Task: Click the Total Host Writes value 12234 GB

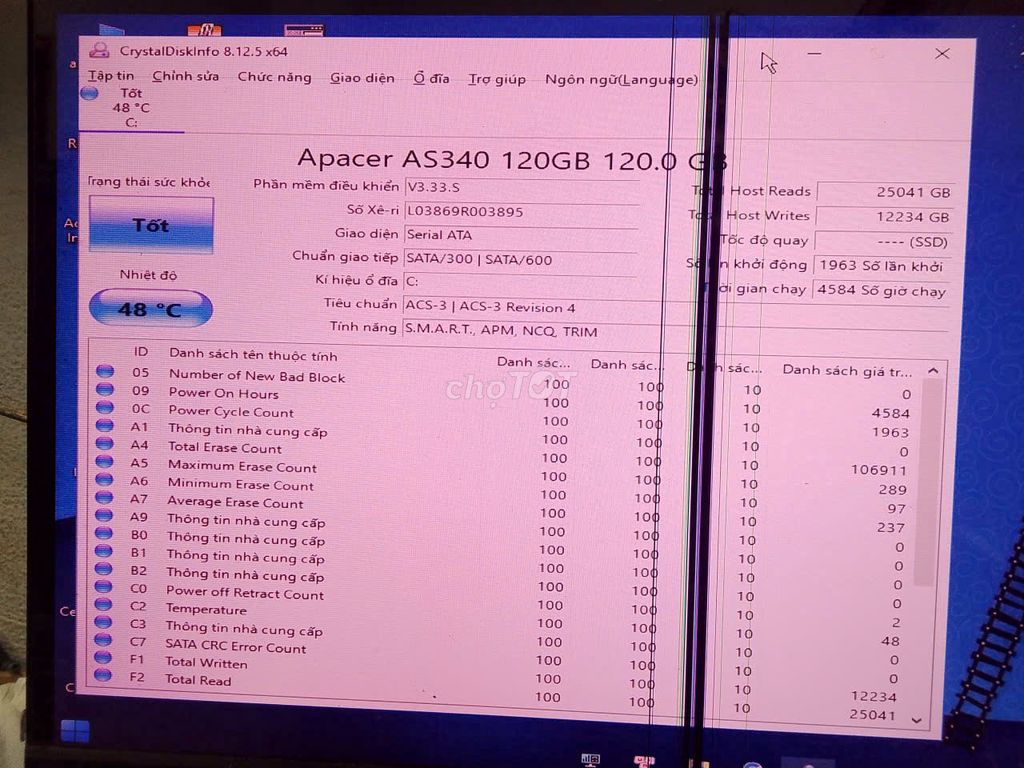Action: [884, 217]
